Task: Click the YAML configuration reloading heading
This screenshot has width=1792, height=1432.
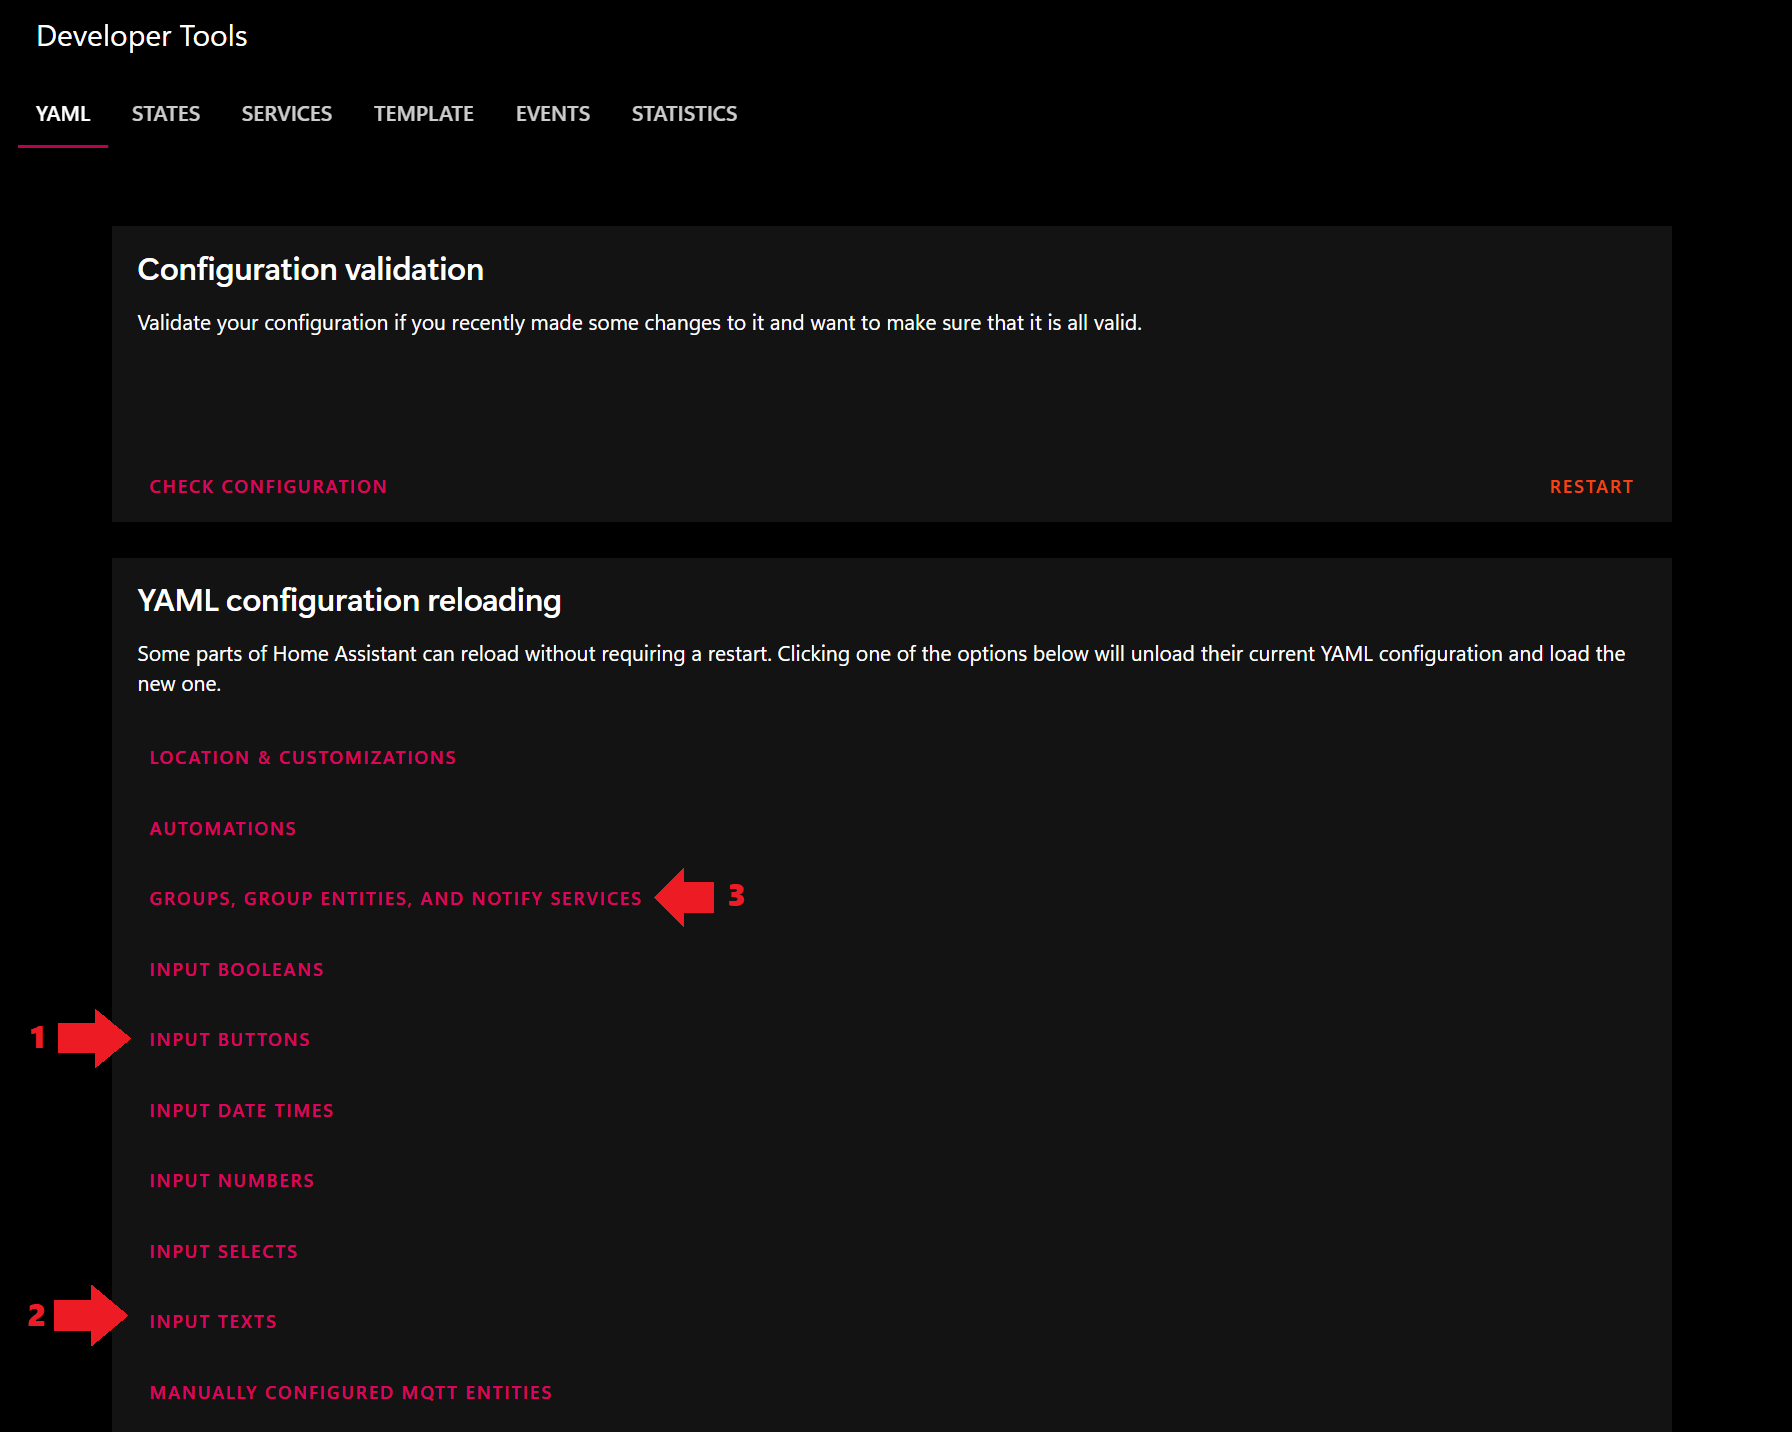Action: coord(349,600)
